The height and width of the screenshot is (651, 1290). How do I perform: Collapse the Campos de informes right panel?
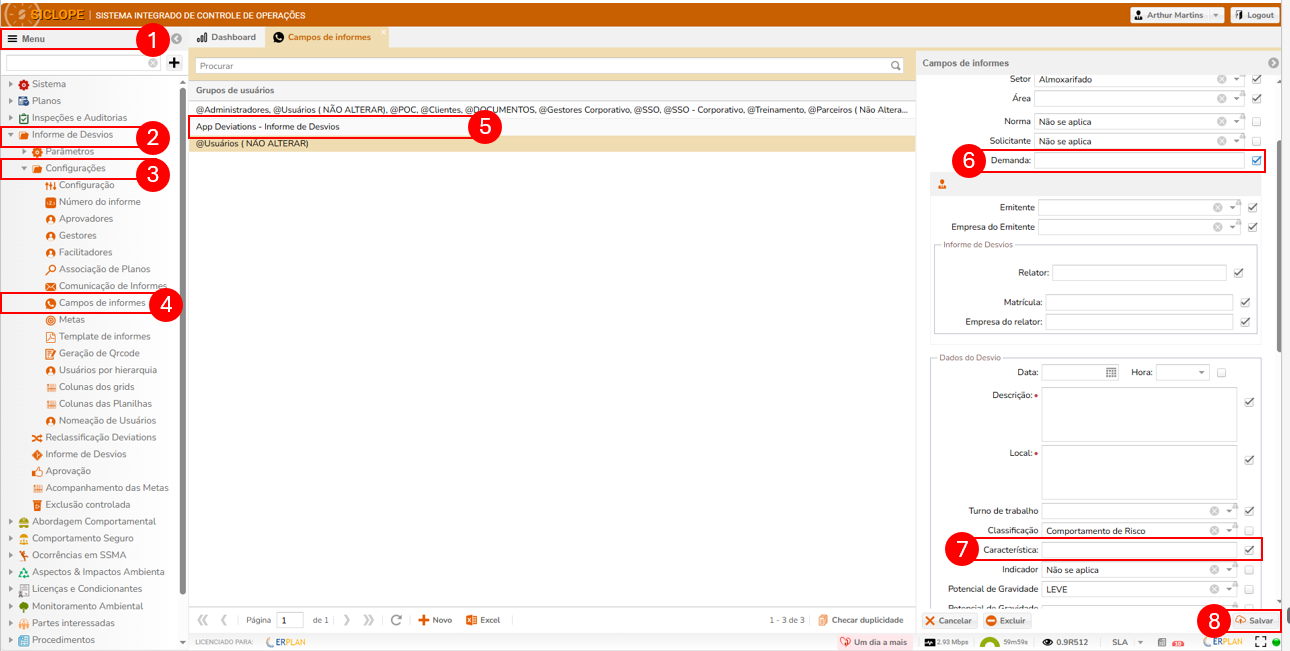click(1273, 63)
